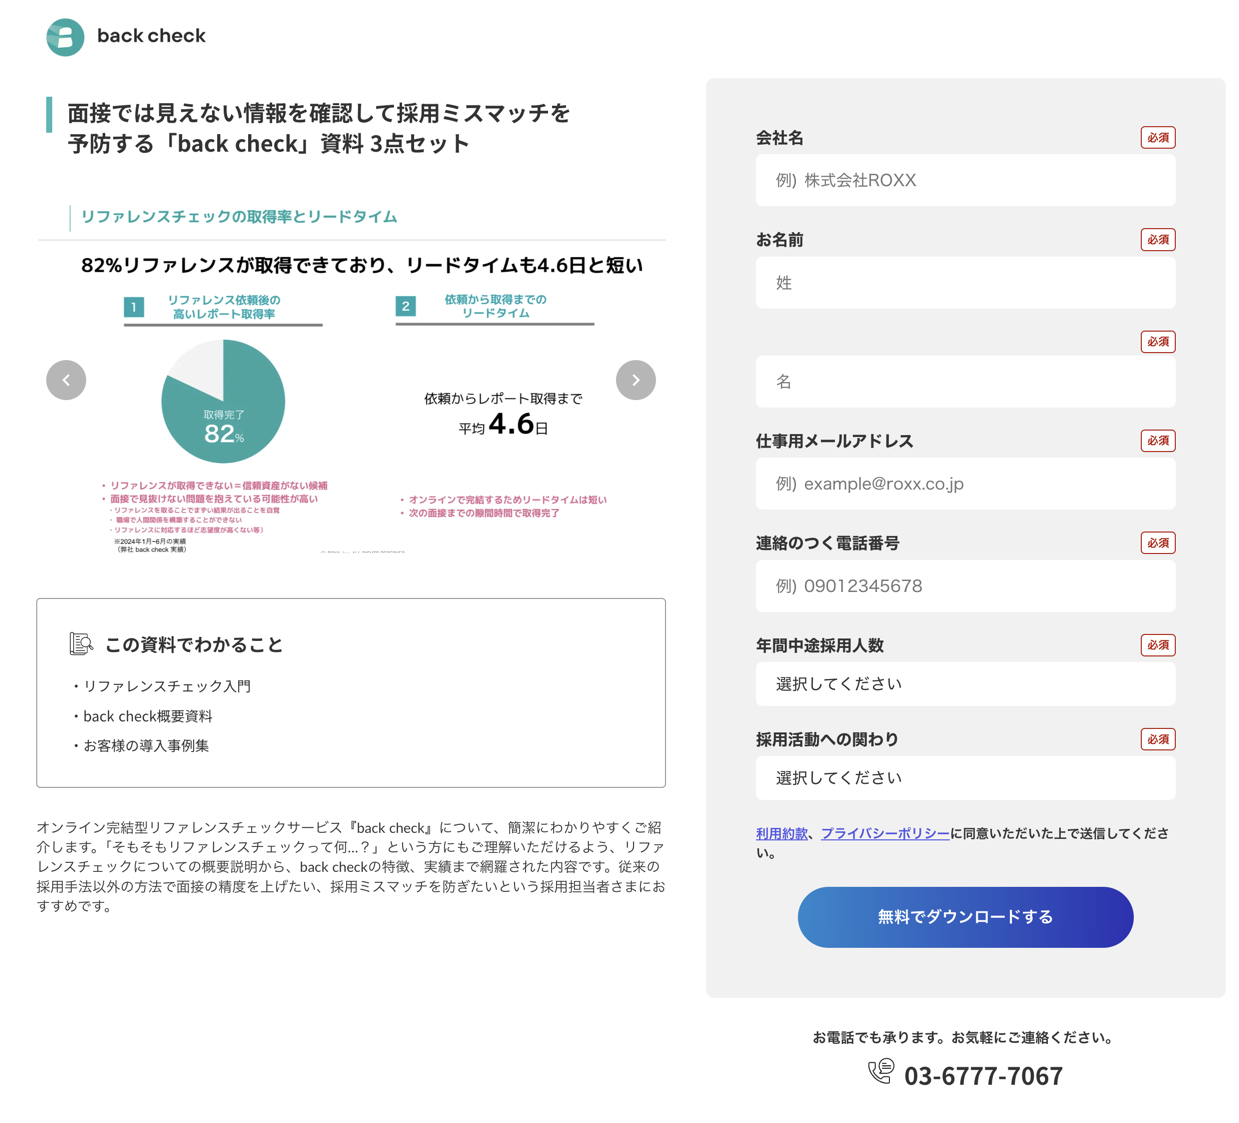Viewport: 1239px width, 1123px height.
Task: Click the phone number 03-6777-7067
Action: (983, 1076)
